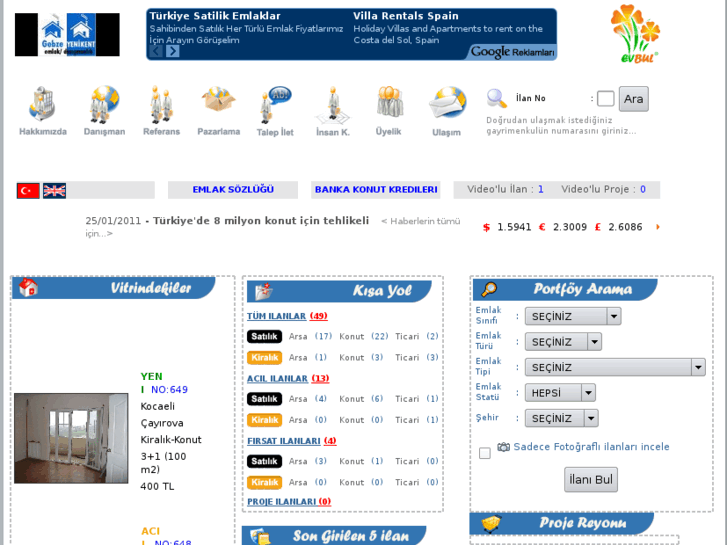The height and width of the screenshot is (545, 727).
Task: Click the İlan No input field
Action: click(x=606, y=98)
